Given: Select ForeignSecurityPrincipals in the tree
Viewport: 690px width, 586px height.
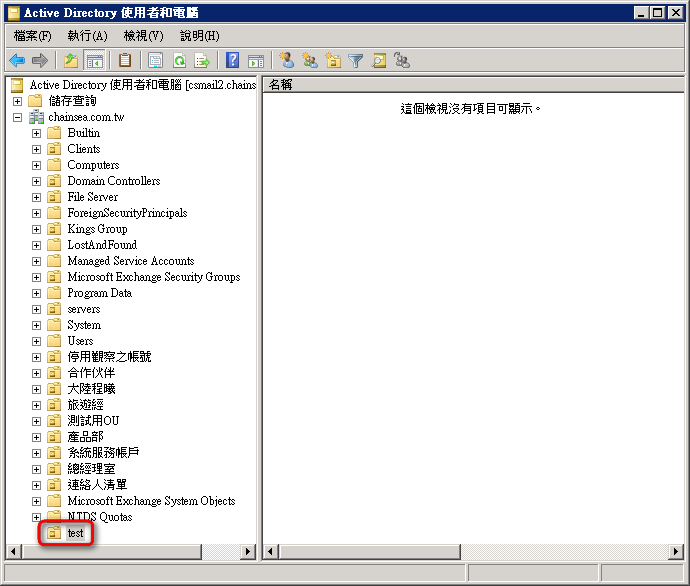Looking at the screenshot, I should tap(127, 213).
